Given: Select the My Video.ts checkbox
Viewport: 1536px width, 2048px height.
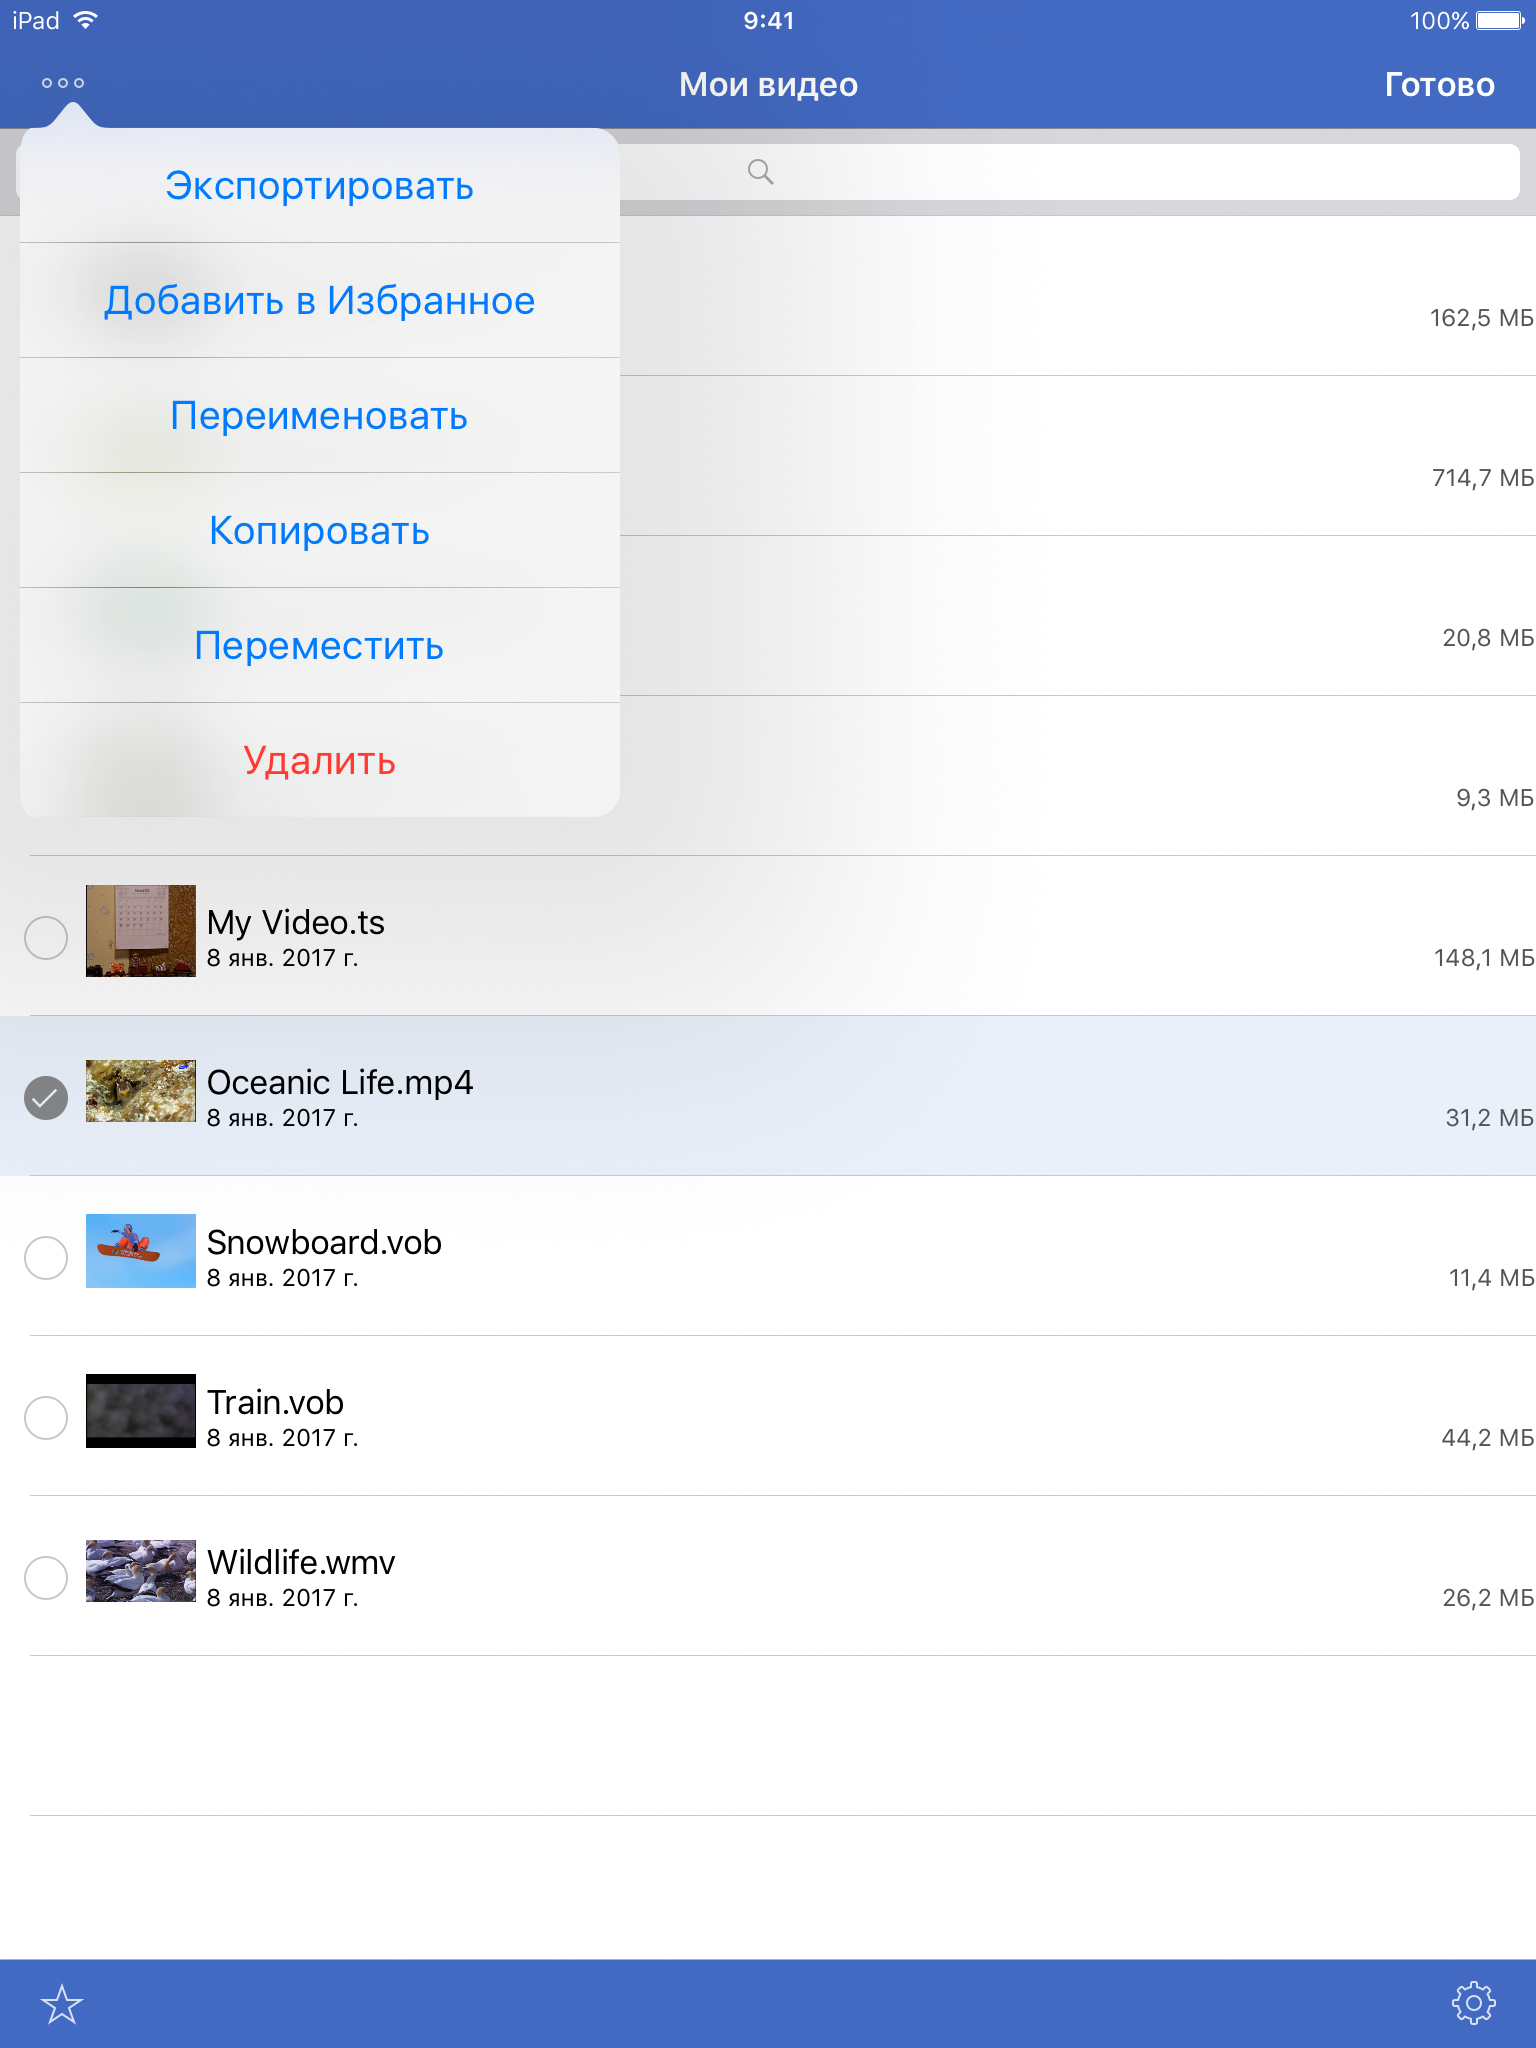Looking at the screenshot, I should 46,938.
